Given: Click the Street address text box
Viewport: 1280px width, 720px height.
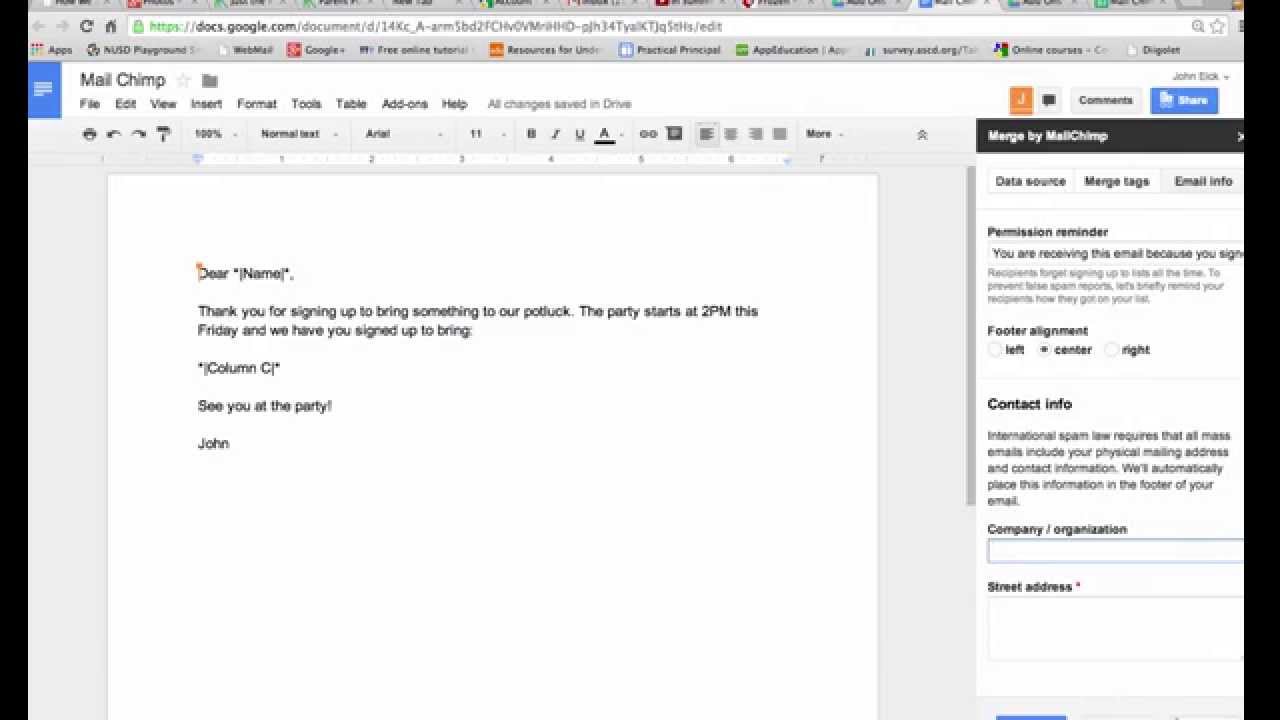Looking at the screenshot, I should pyautogui.click(x=1115, y=629).
